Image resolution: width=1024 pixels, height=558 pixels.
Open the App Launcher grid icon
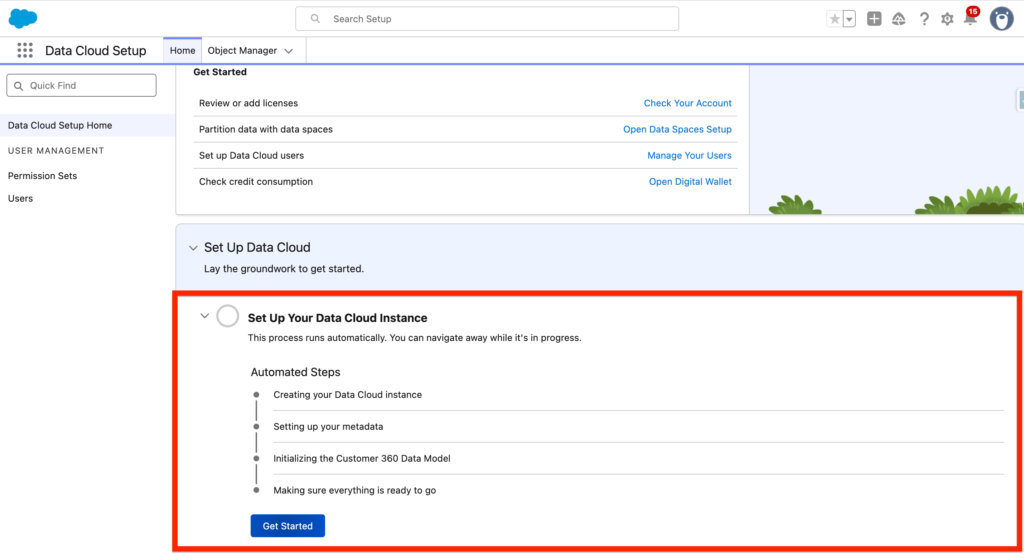[x=25, y=51]
